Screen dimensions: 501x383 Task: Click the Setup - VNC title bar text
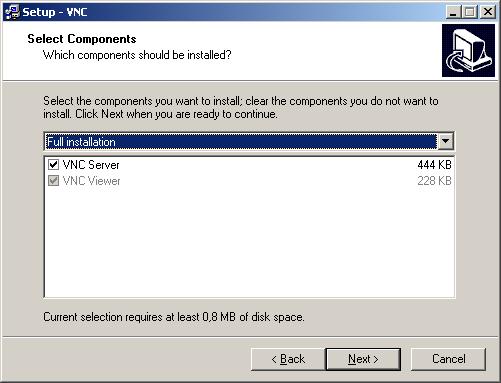(x=55, y=12)
